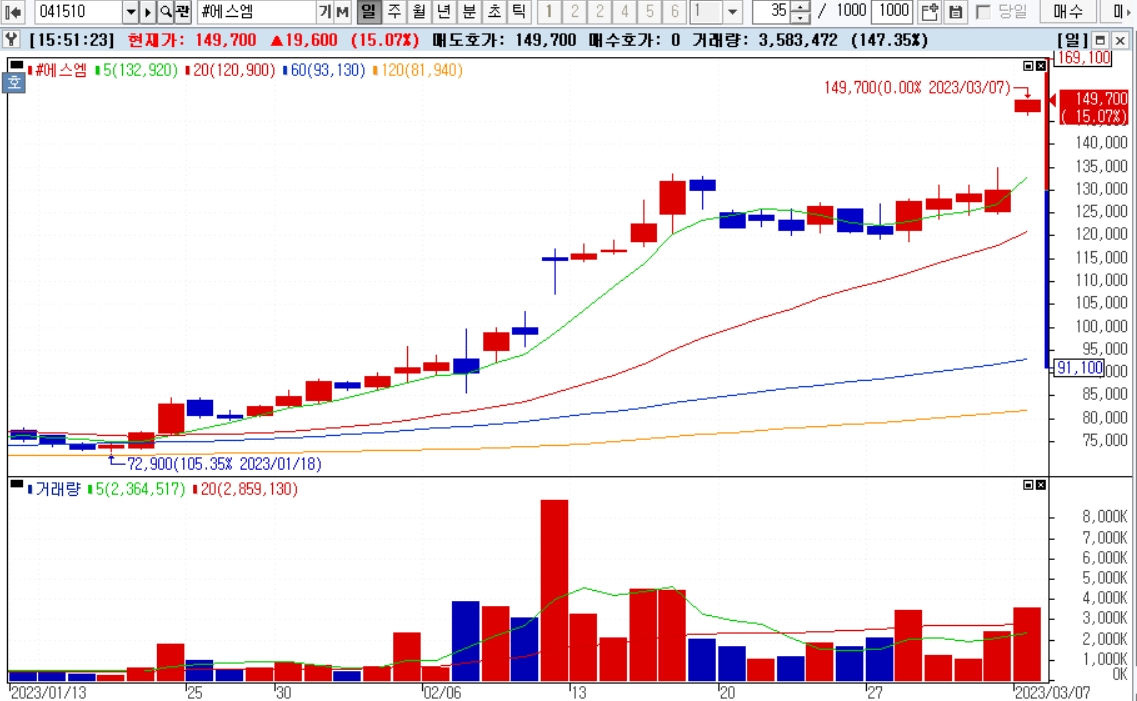Click the save chart floppy icon
The image size is (1137, 701).
(x=955, y=12)
